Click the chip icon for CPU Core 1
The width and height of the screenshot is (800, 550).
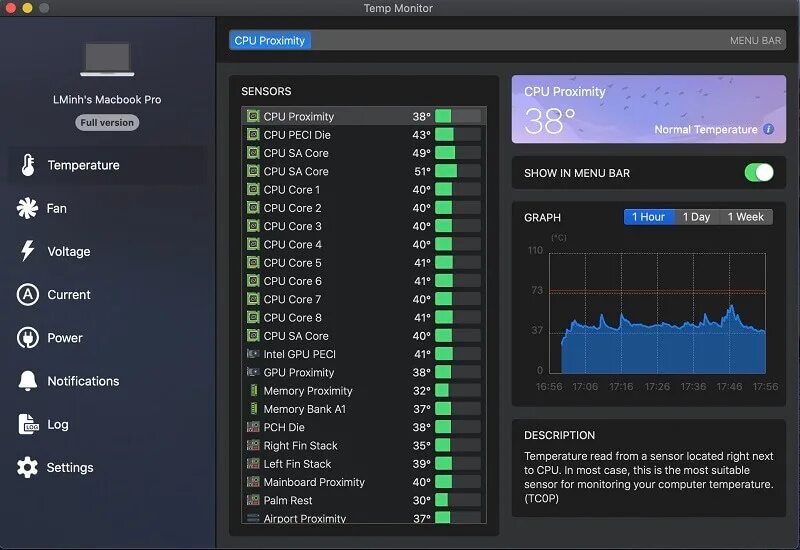(x=253, y=189)
